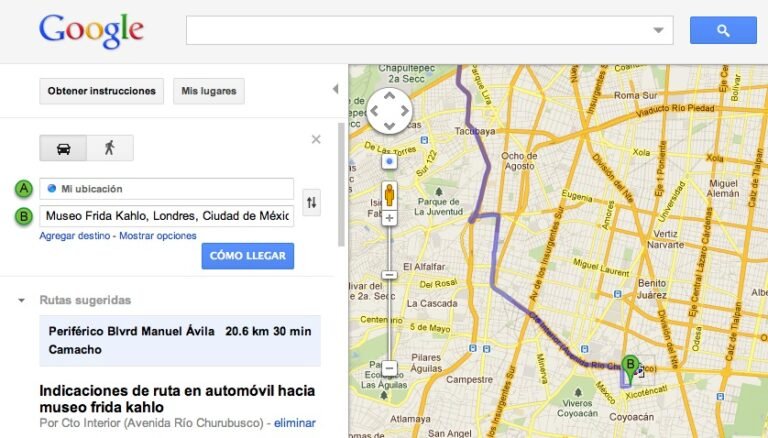Open the search box dropdown arrow
768x438 pixels.
point(658,30)
